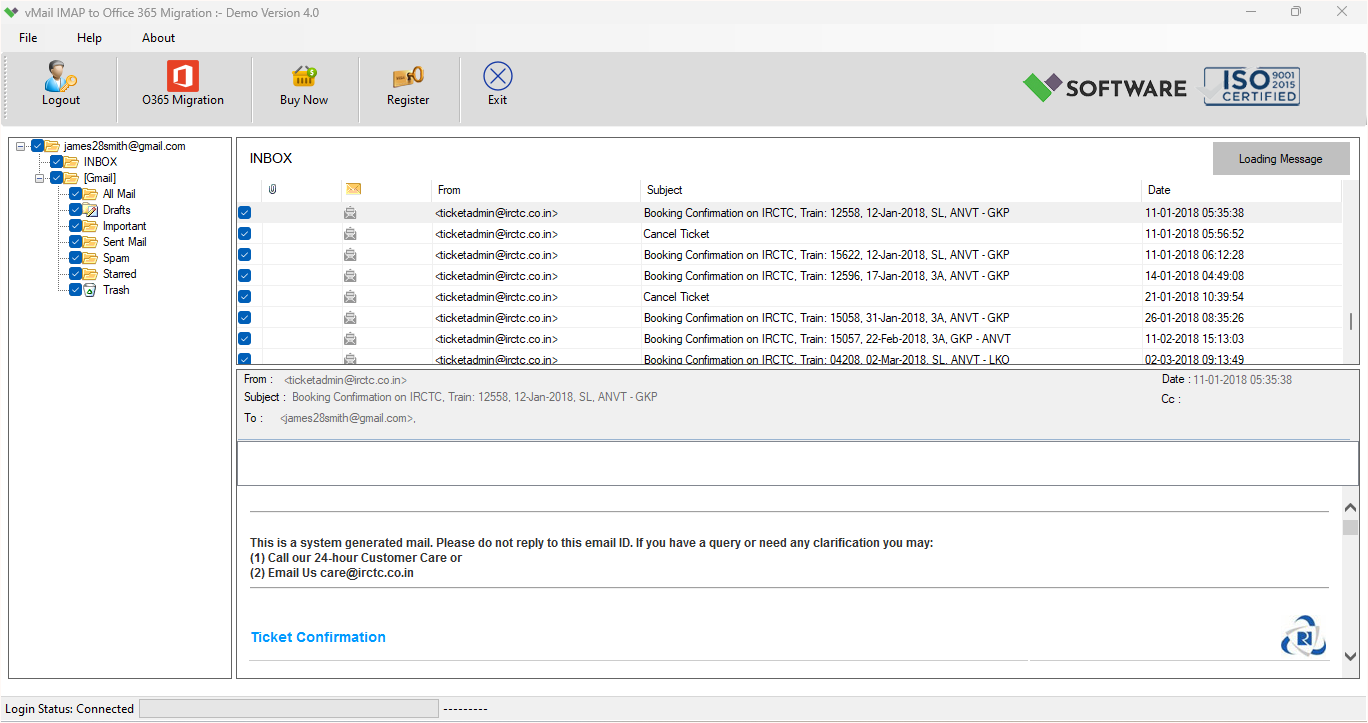The height and width of the screenshot is (723, 1368).
Task: Sort email list by From column
Action: [536, 190]
